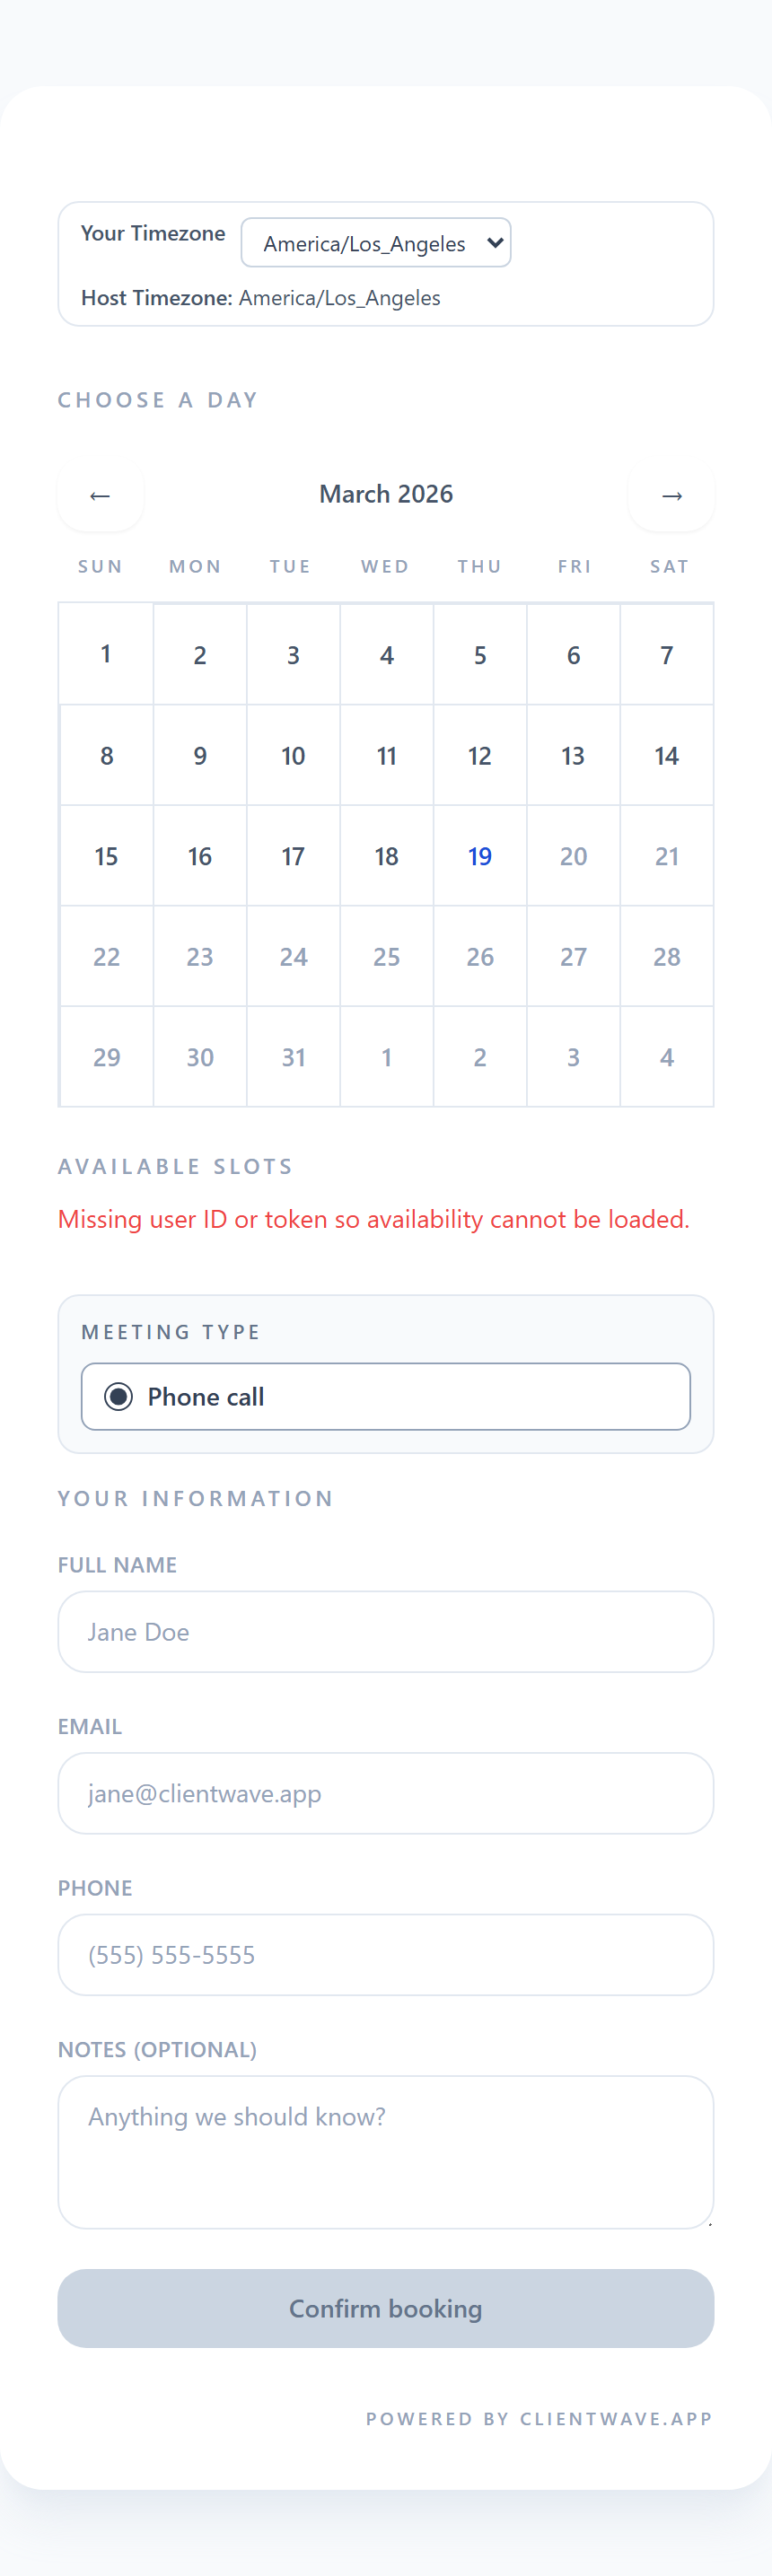Choose March 1 in the calendar
This screenshot has height=2576, width=772.
106,654
